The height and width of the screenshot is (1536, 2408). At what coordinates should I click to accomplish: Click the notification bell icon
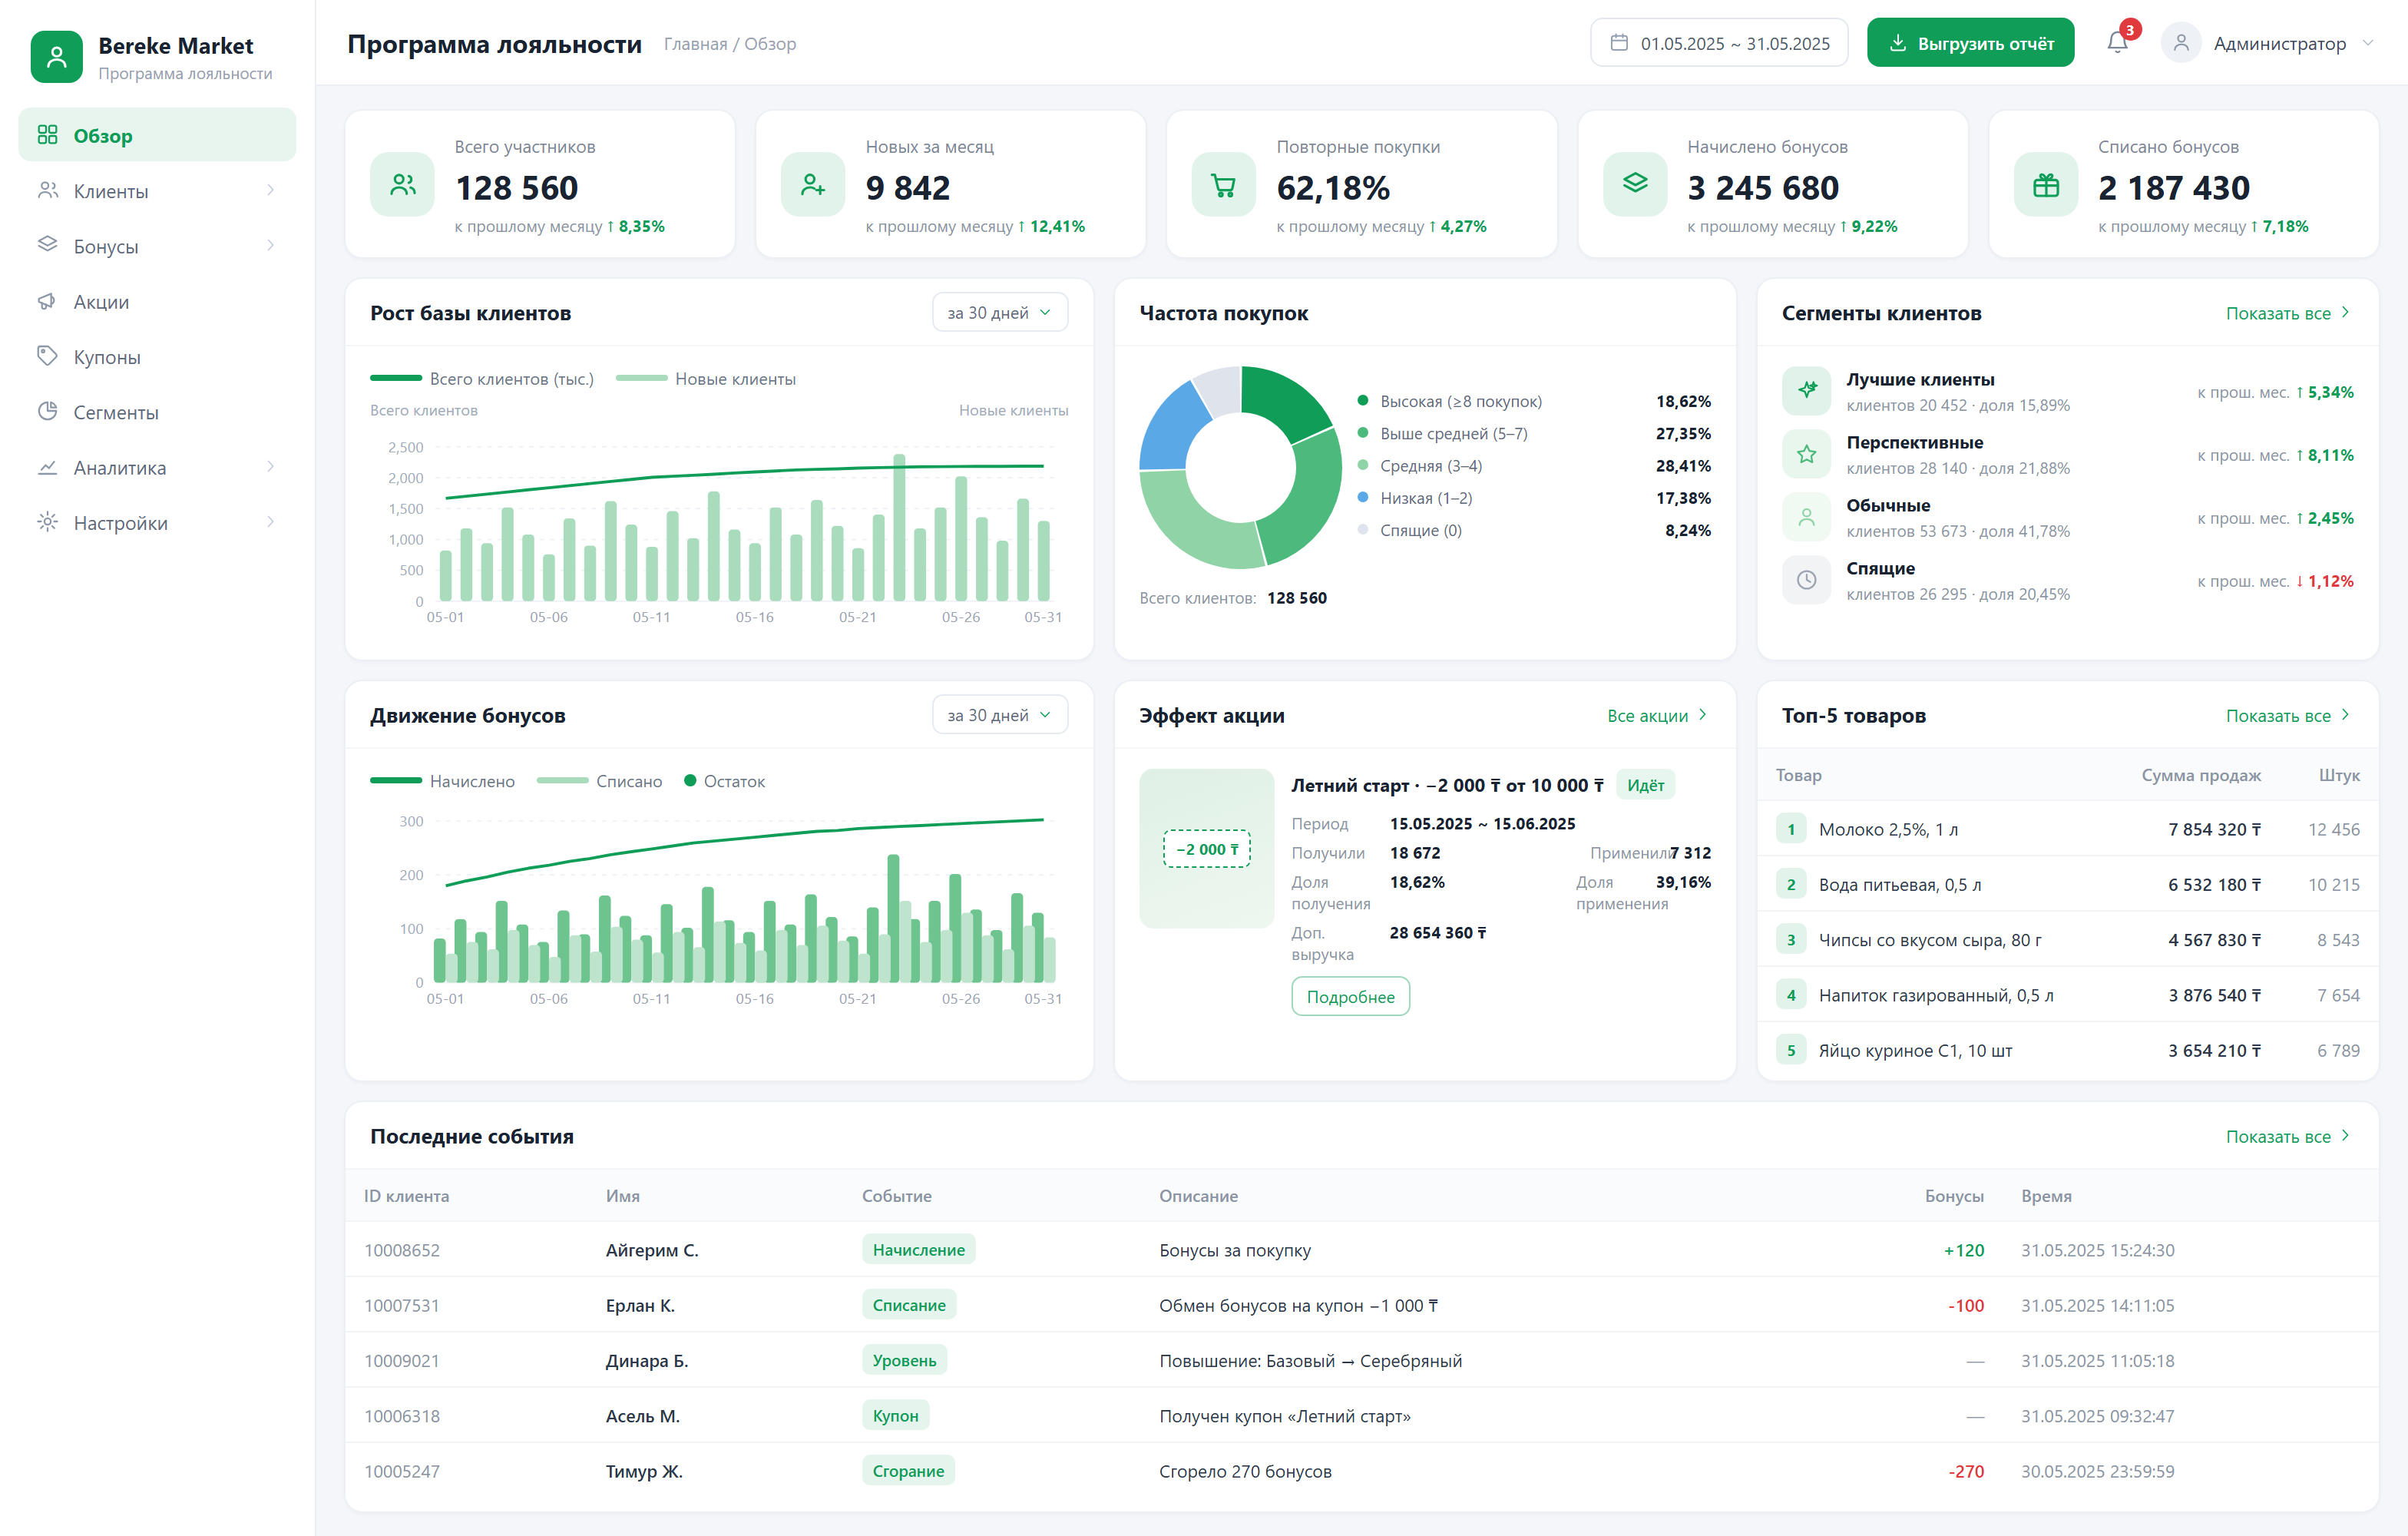pyautogui.click(x=2117, y=43)
